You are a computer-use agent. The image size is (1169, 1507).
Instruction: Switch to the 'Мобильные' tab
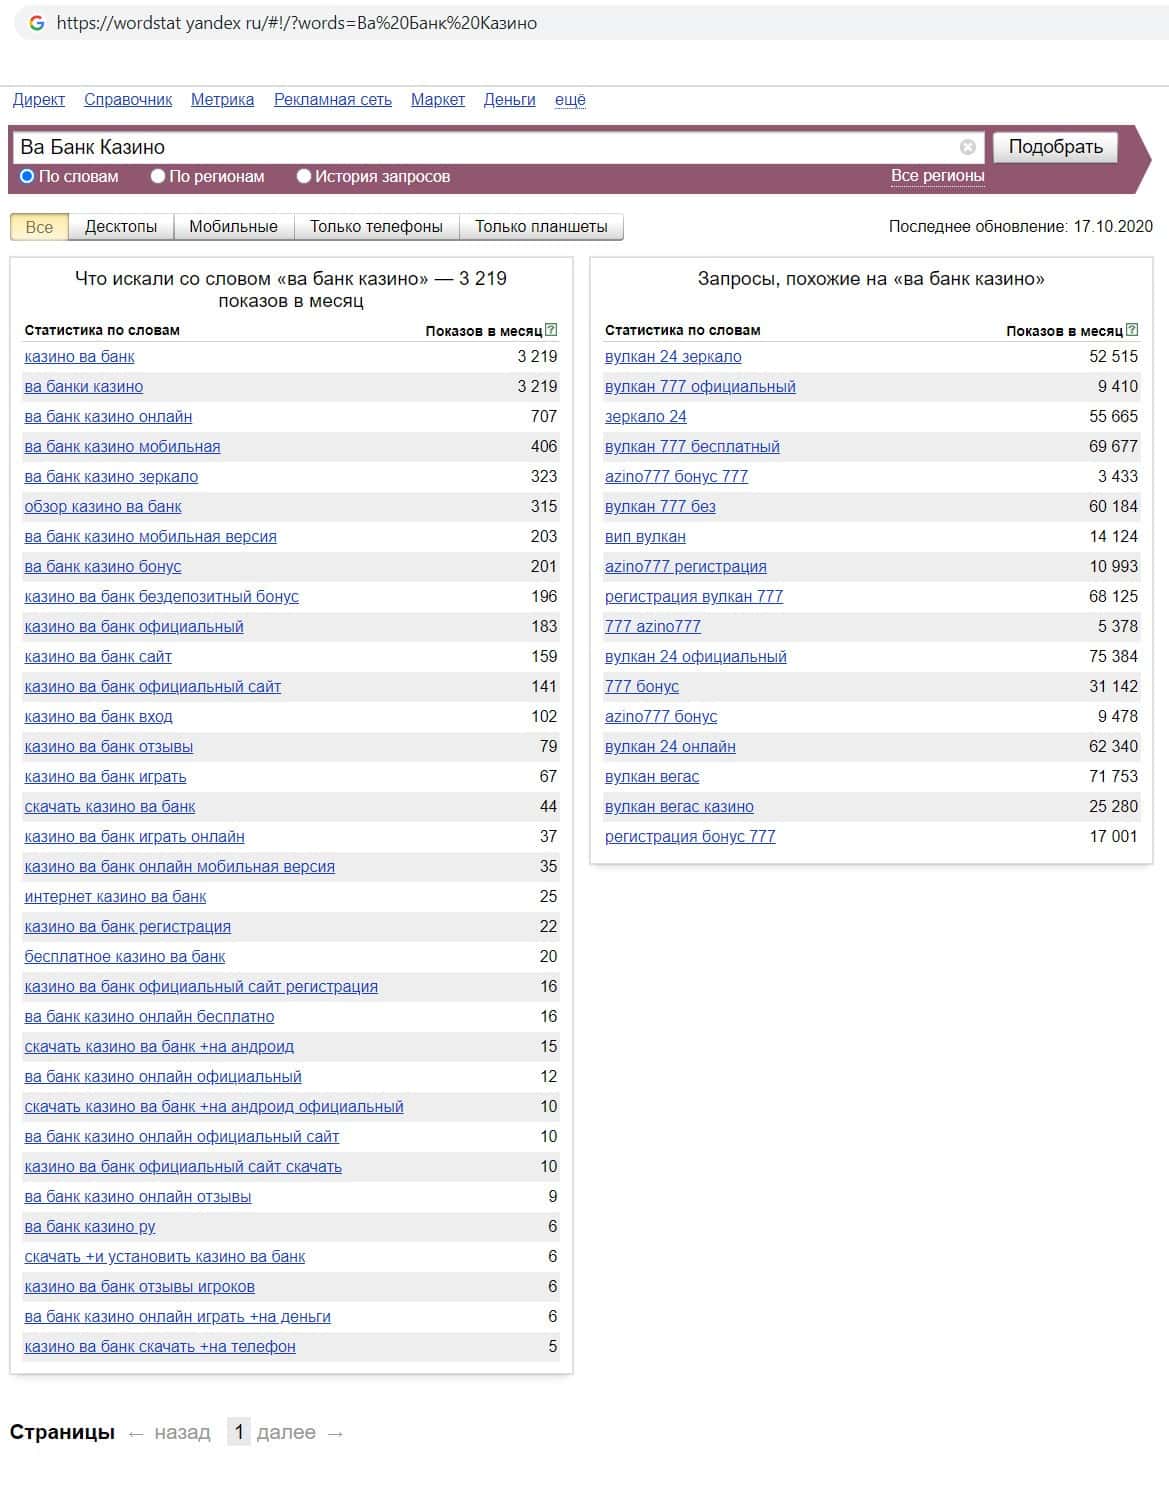pyautogui.click(x=233, y=227)
